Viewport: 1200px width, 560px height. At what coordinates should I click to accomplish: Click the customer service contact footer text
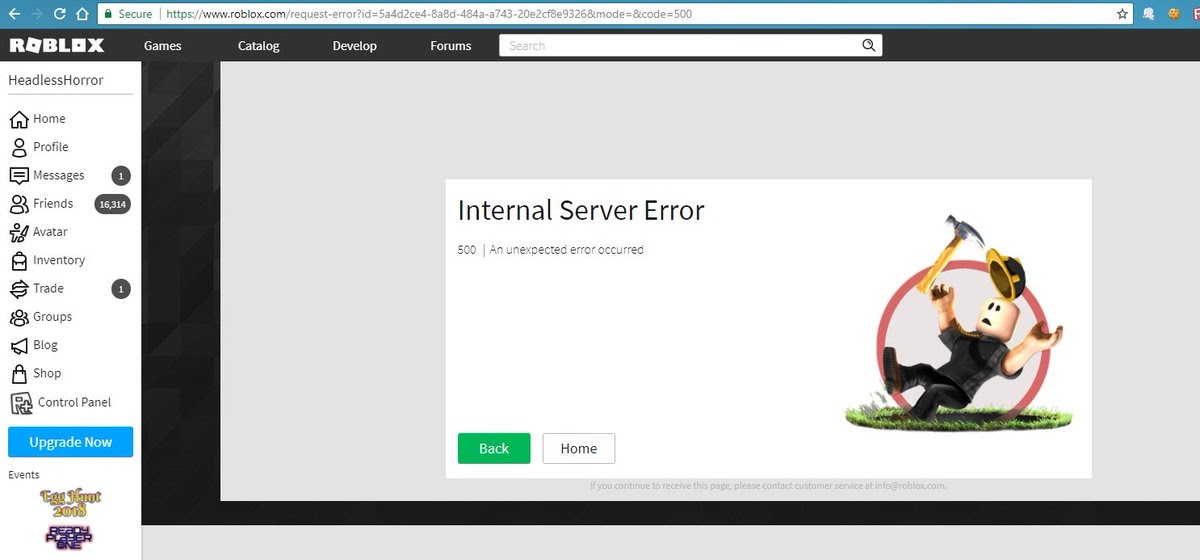768,486
